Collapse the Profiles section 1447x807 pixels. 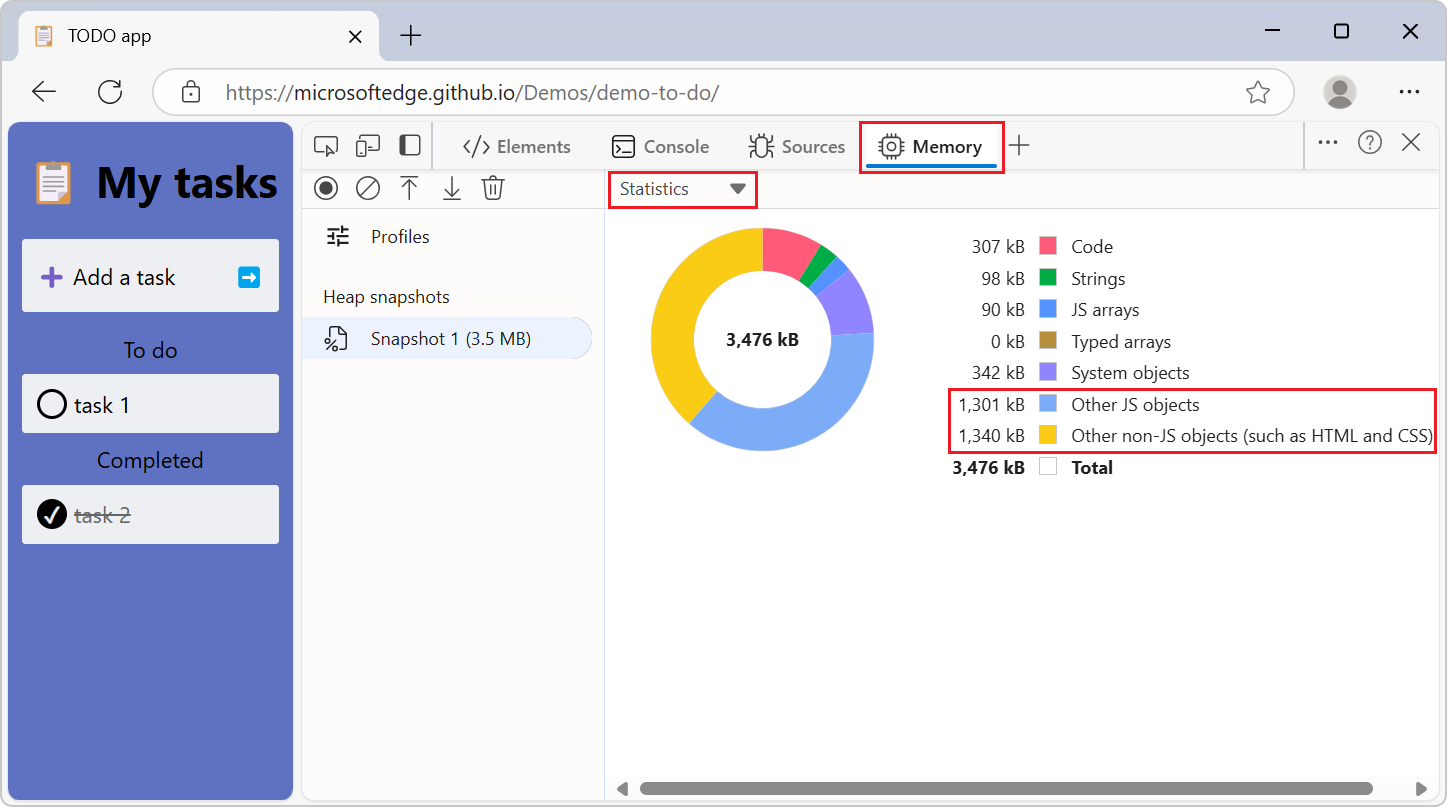[x=400, y=236]
